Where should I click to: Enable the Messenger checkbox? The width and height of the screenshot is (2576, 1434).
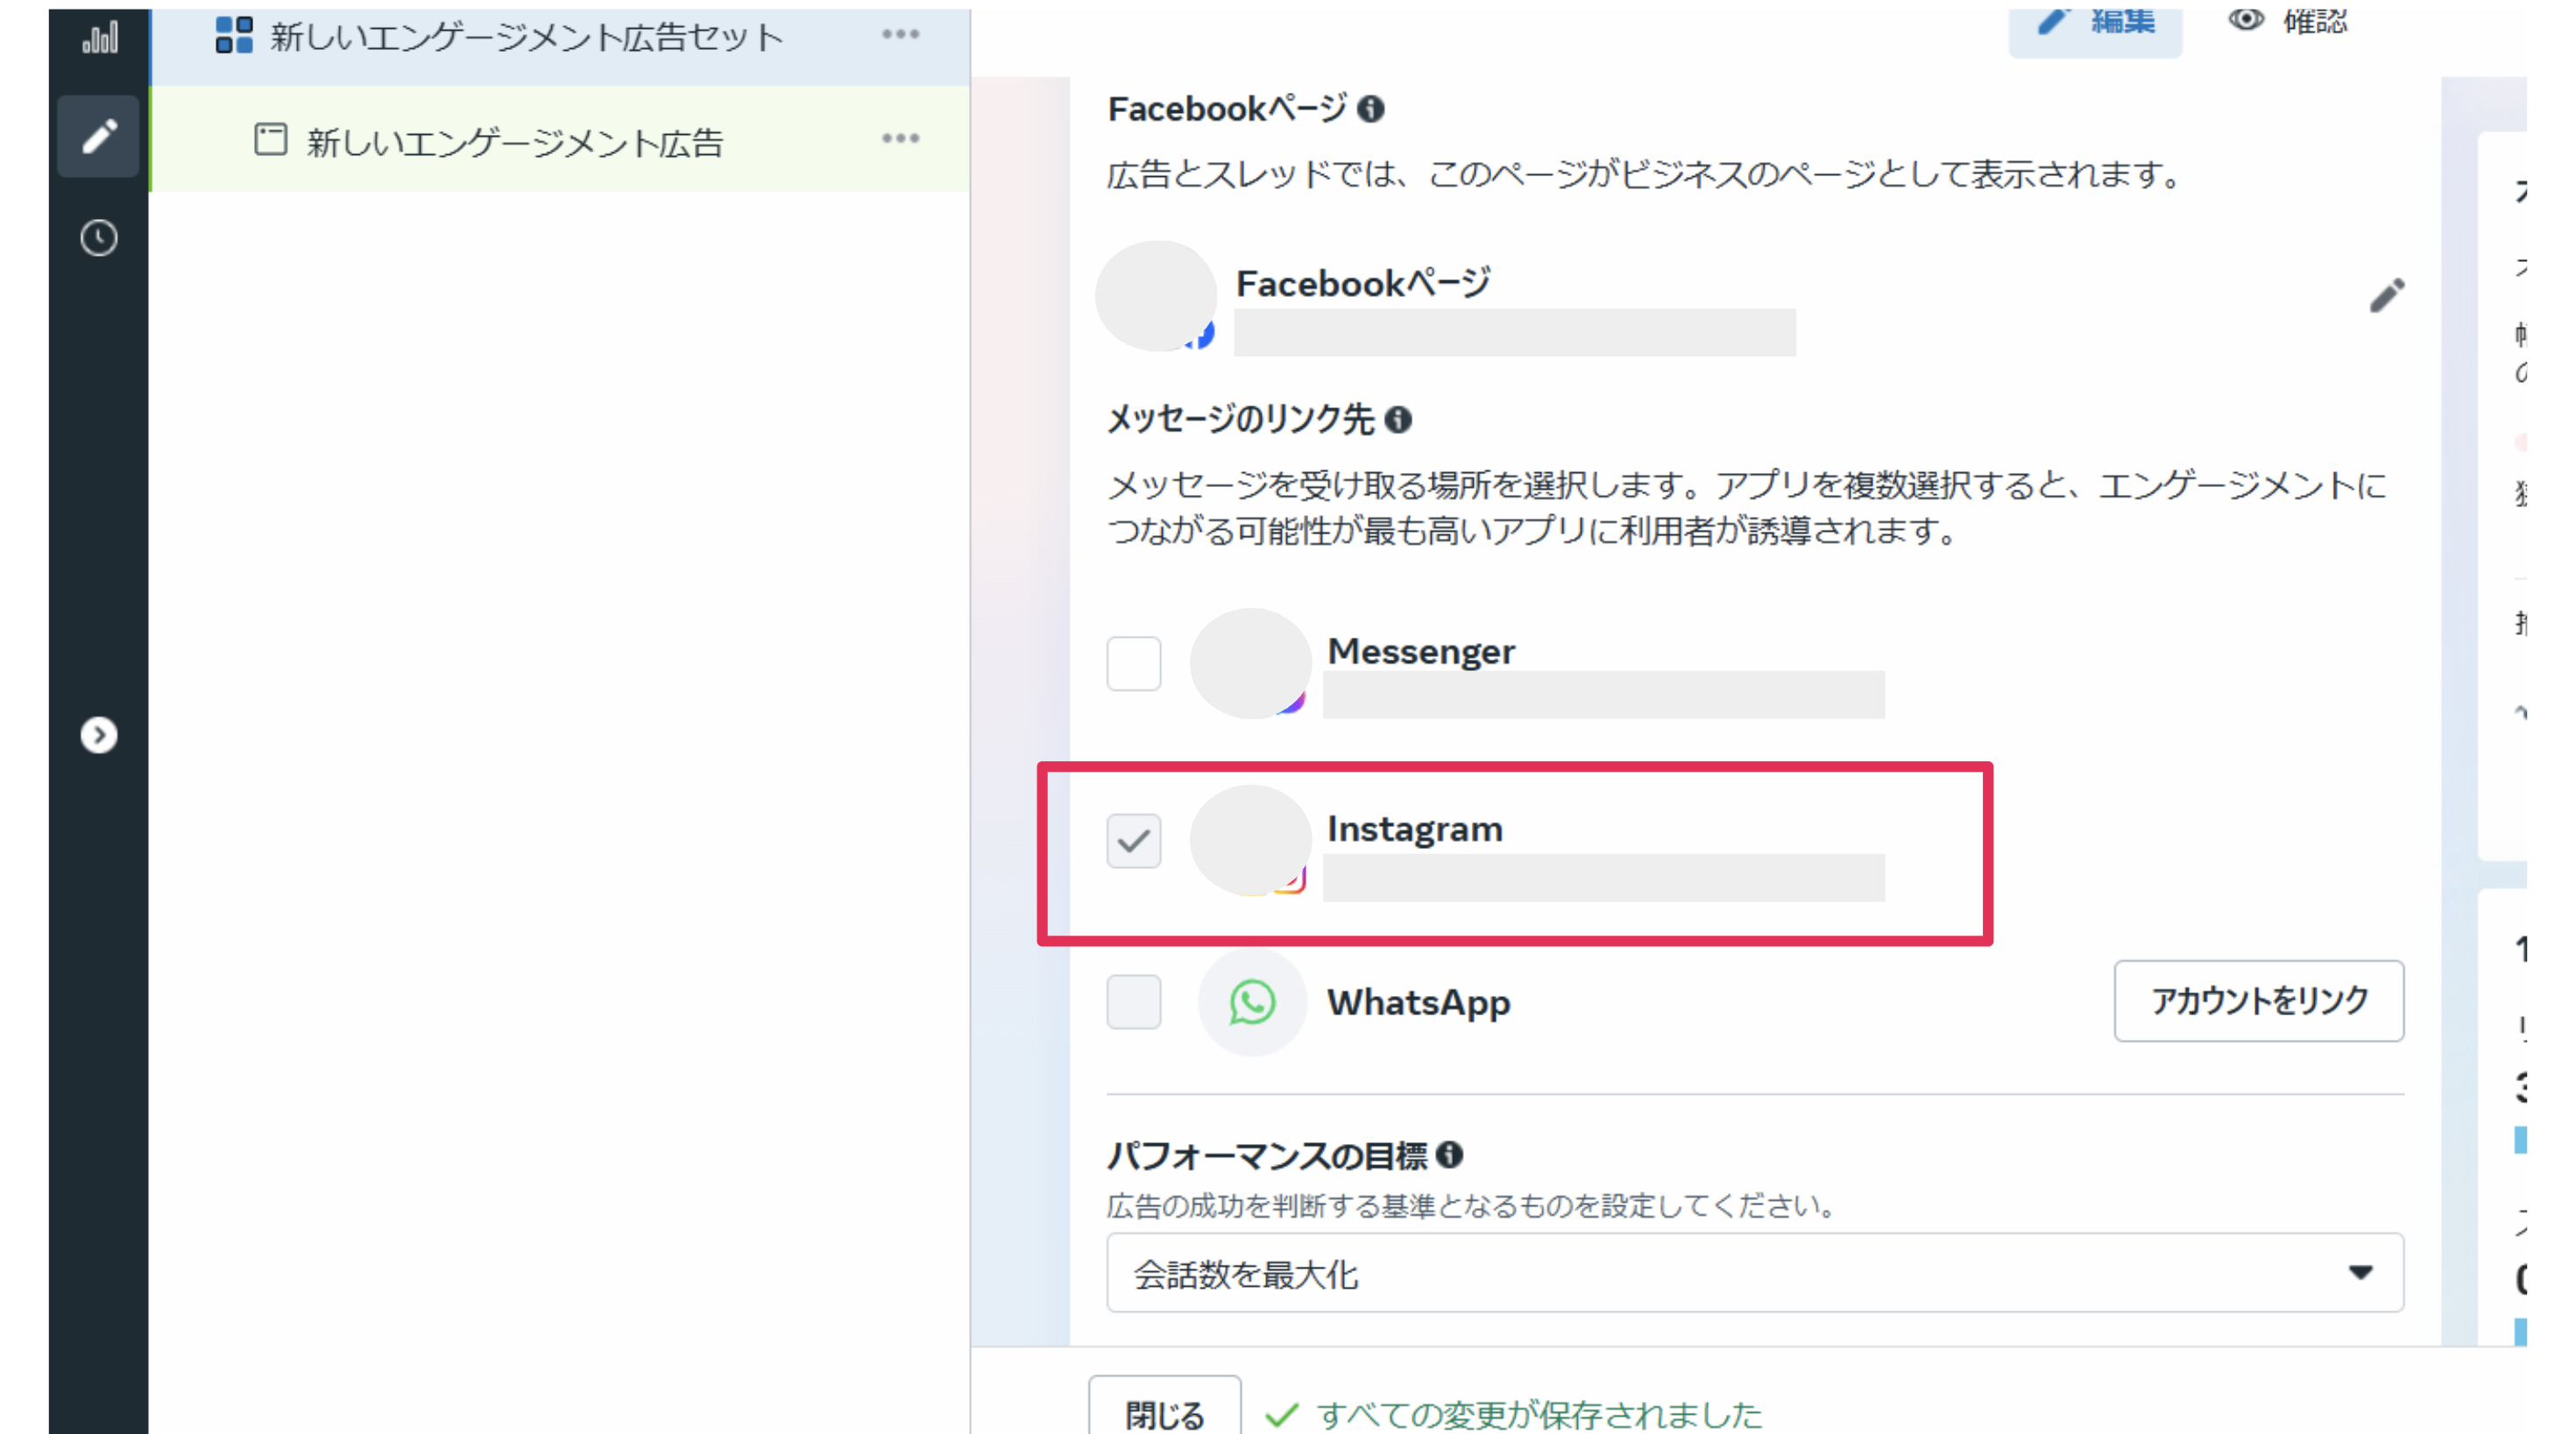coord(1134,663)
